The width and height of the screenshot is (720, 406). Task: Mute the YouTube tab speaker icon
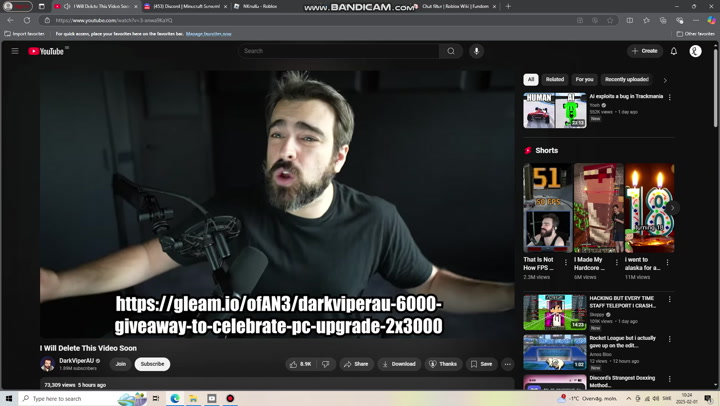[x=67, y=6]
